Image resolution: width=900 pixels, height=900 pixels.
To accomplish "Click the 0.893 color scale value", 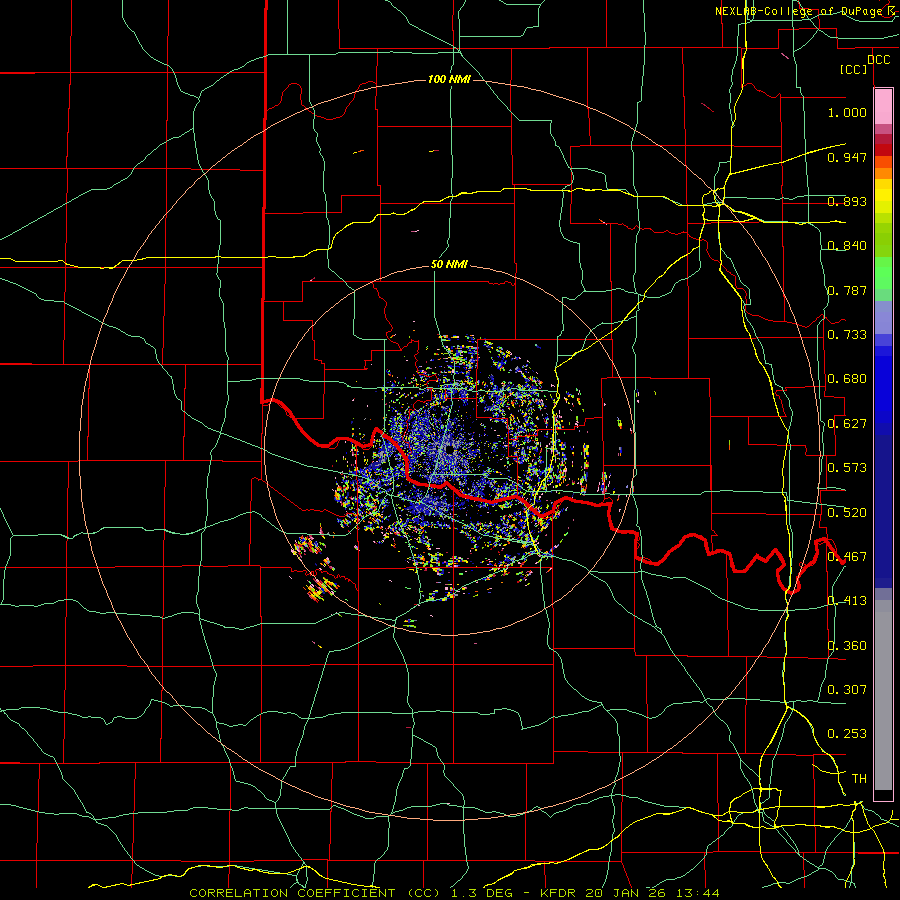I will [847, 201].
